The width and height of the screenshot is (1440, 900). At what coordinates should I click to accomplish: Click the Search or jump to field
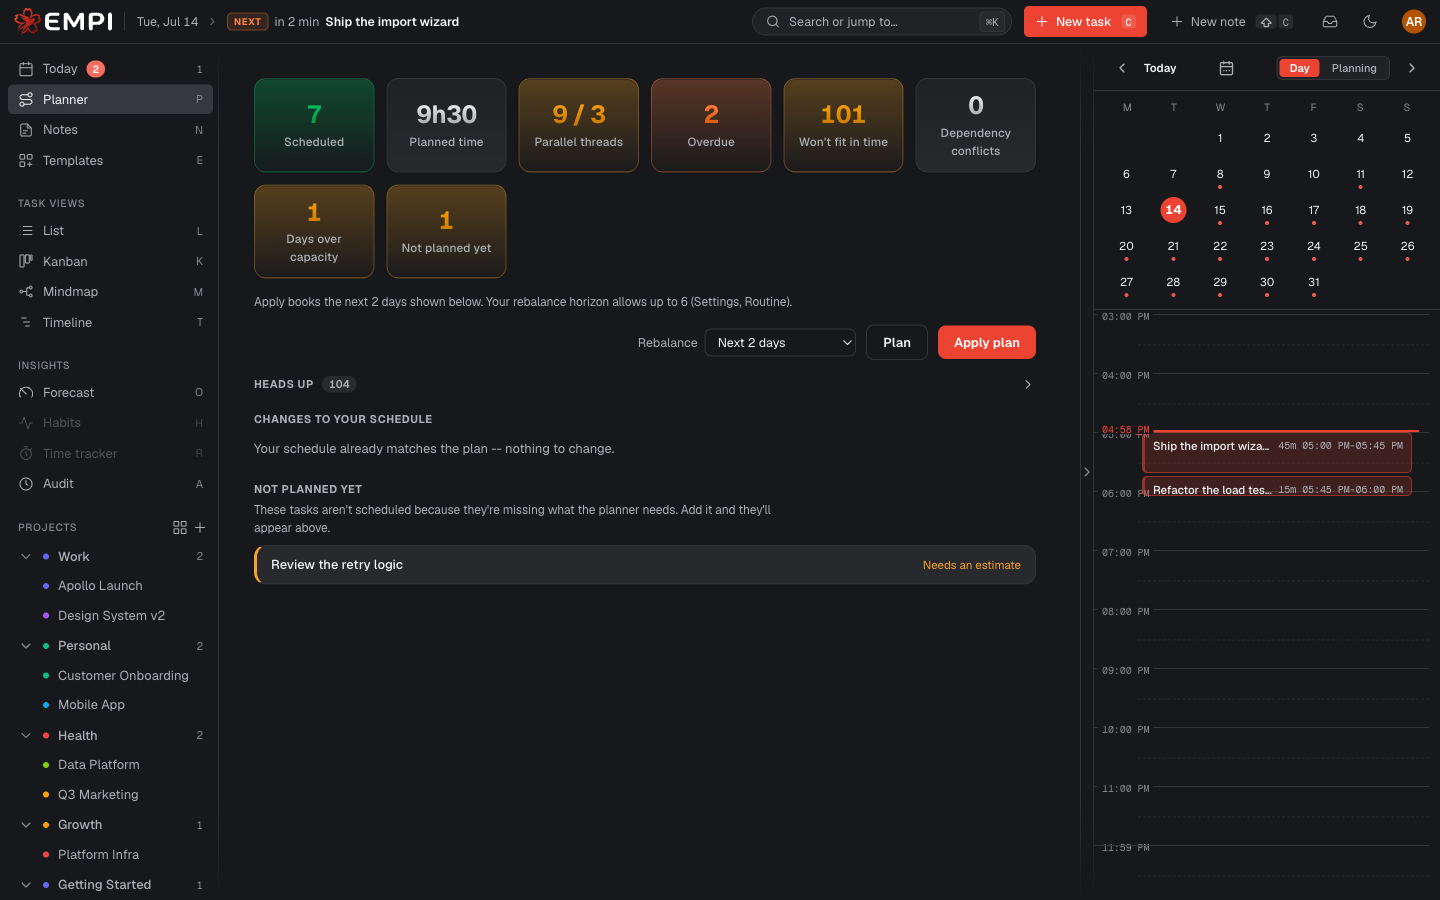[881, 22]
